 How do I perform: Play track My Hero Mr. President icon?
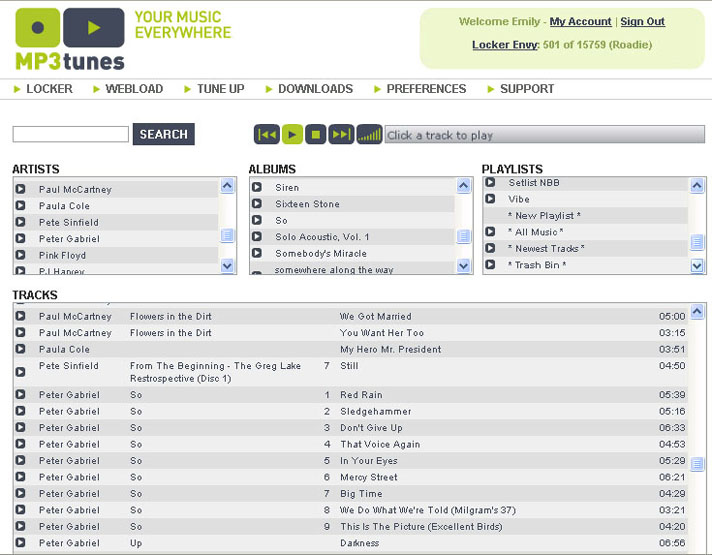click(20, 349)
